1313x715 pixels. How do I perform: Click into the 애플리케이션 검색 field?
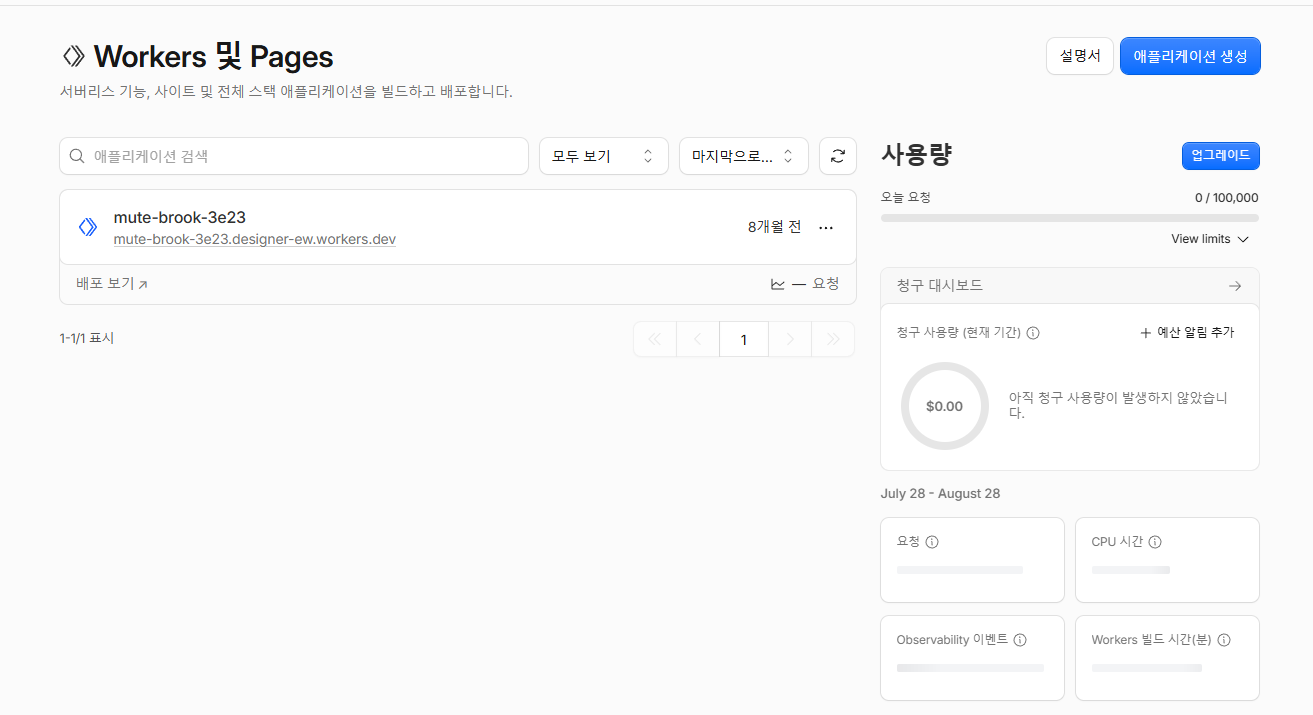coord(294,156)
